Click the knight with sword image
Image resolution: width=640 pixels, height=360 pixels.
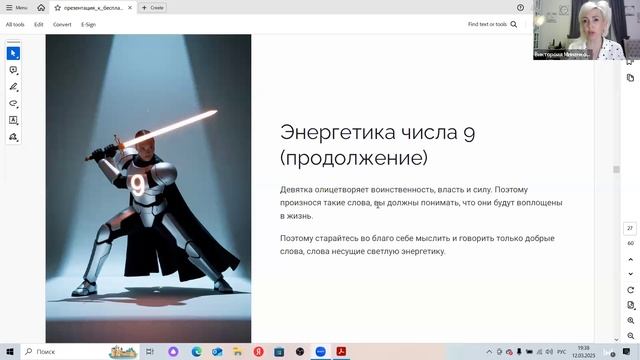149,188
